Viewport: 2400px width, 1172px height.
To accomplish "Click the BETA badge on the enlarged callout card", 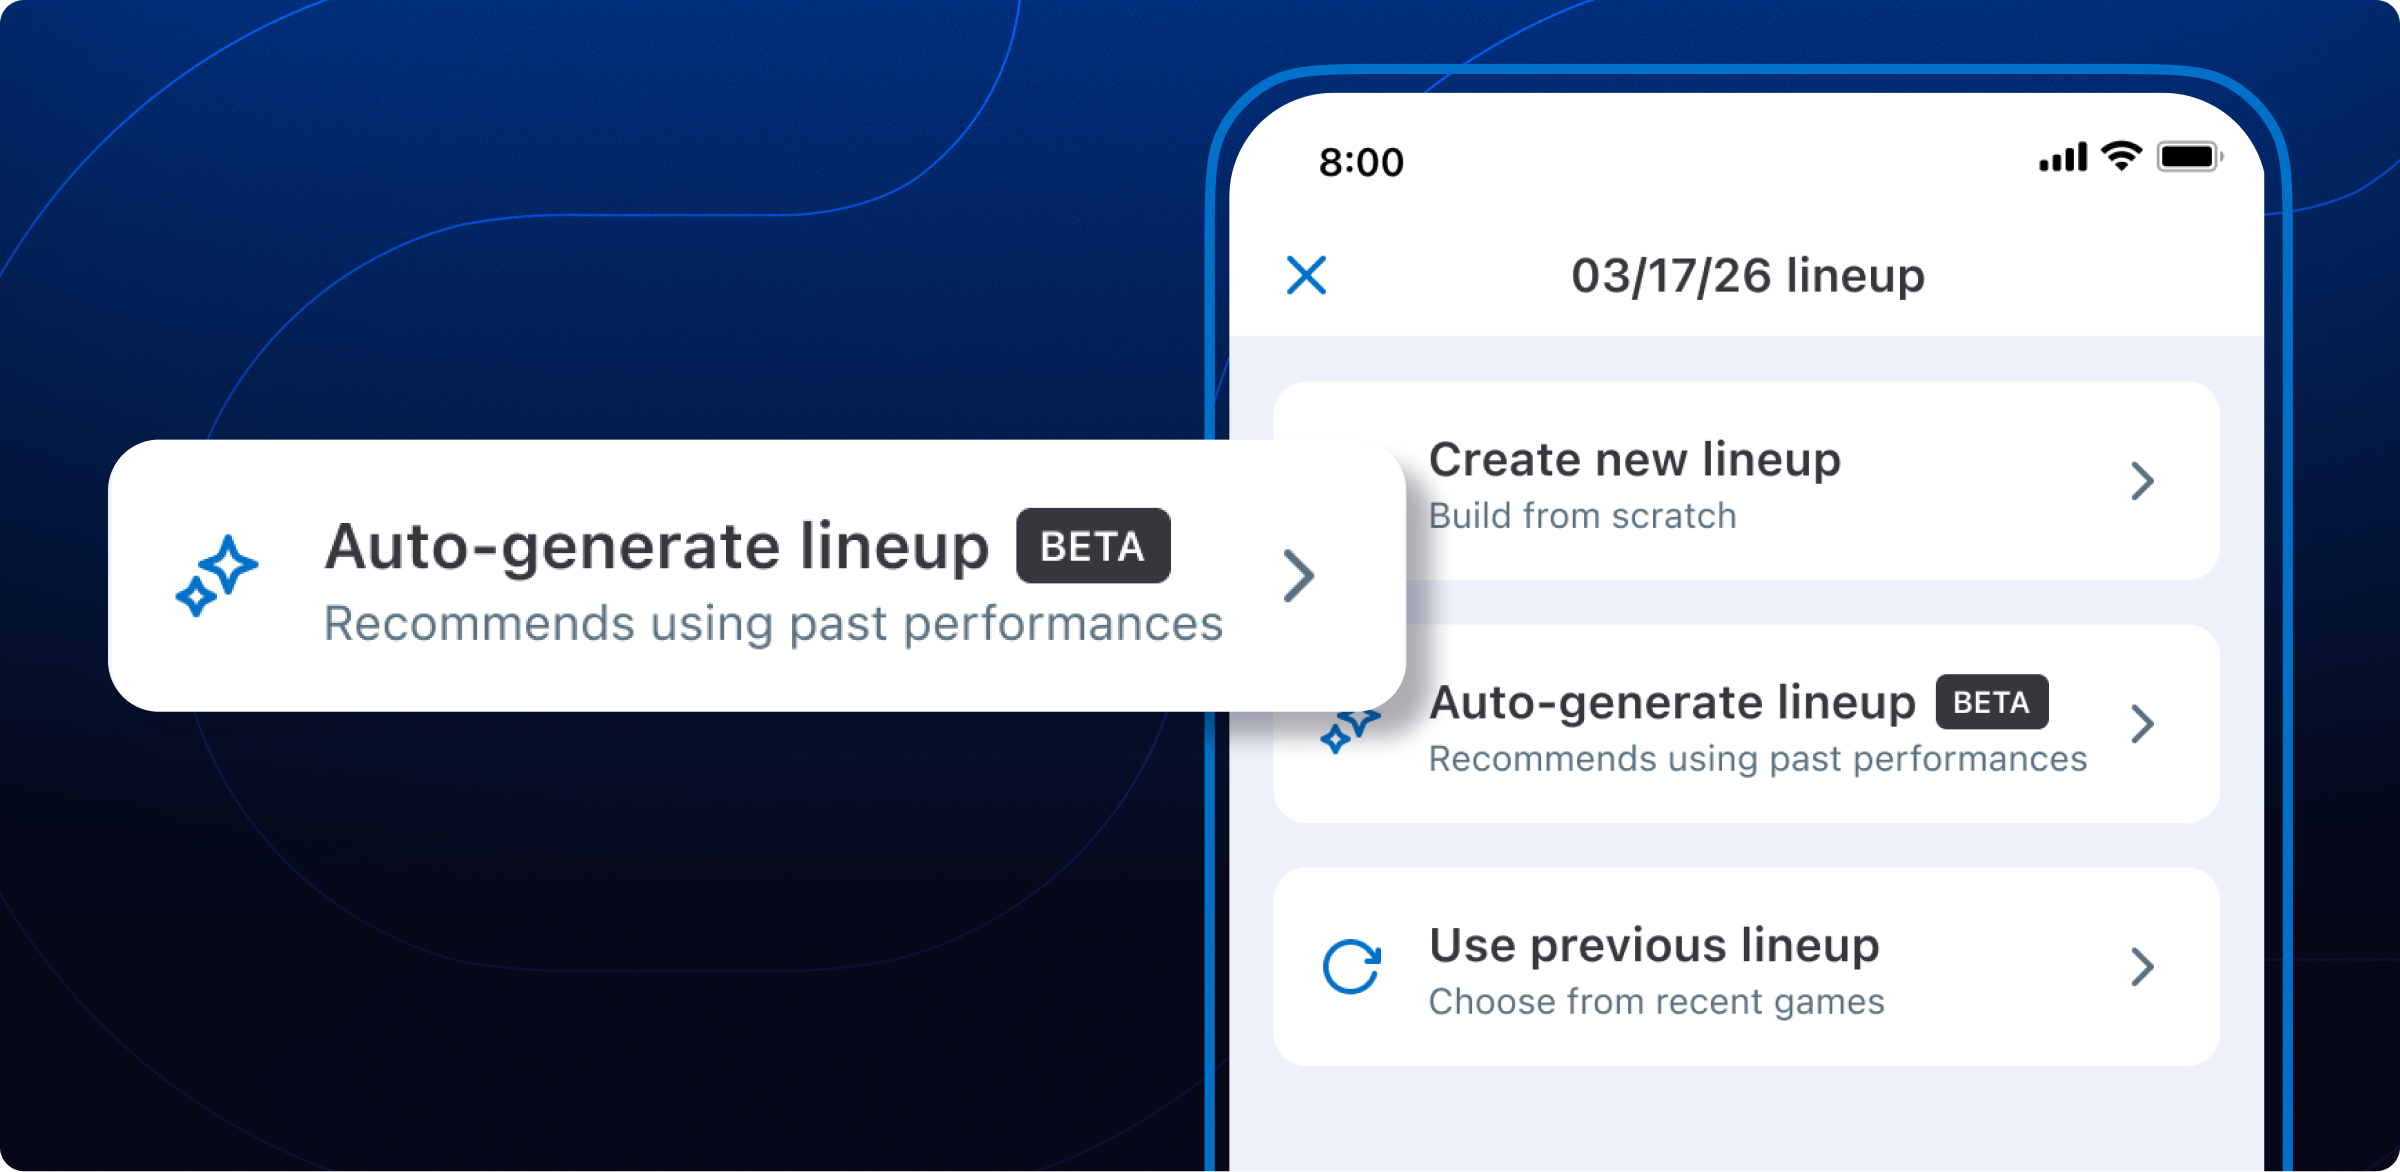I will (1093, 546).
